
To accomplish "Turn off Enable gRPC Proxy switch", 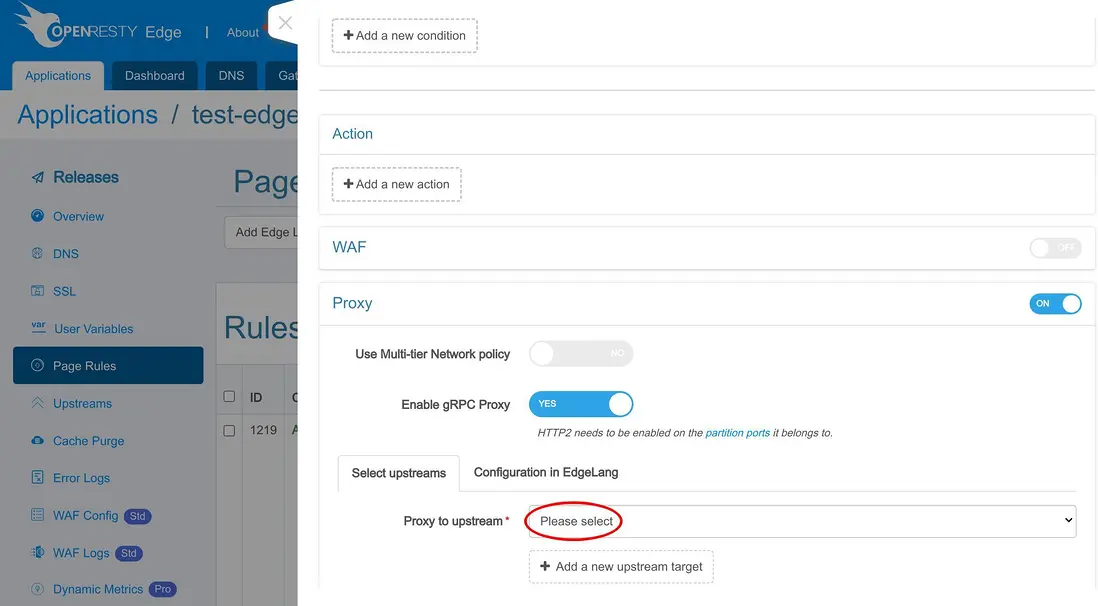I will coord(581,404).
